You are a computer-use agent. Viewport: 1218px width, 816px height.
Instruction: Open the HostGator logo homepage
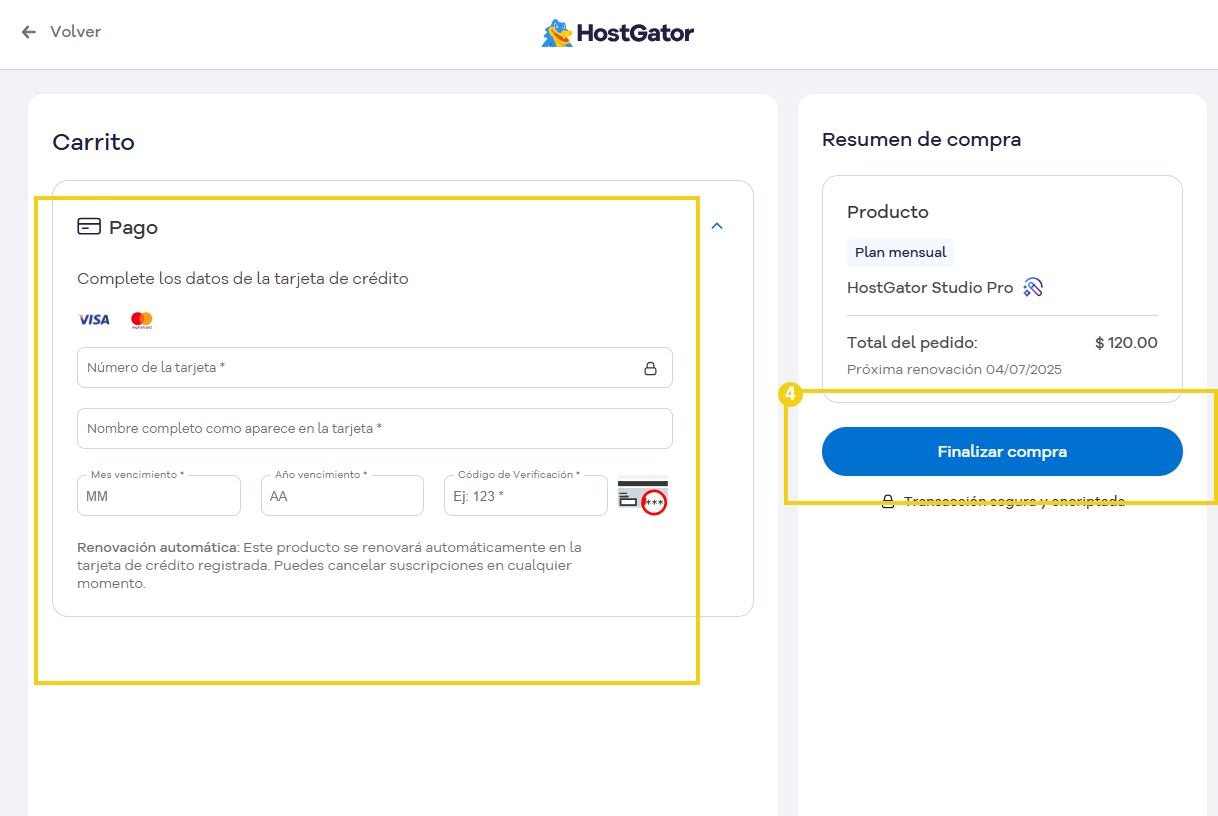(x=617, y=33)
